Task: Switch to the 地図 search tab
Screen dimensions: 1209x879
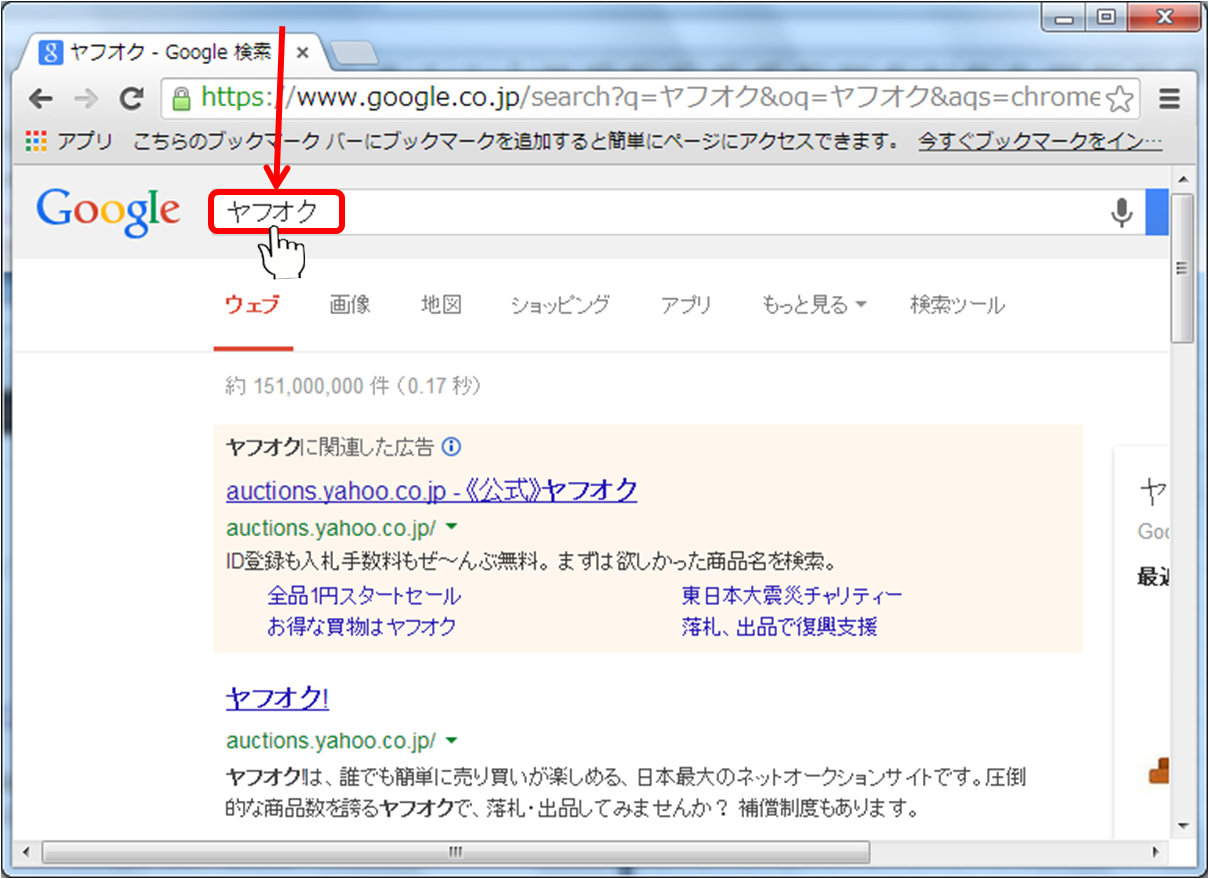Action: tap(441, 305)
